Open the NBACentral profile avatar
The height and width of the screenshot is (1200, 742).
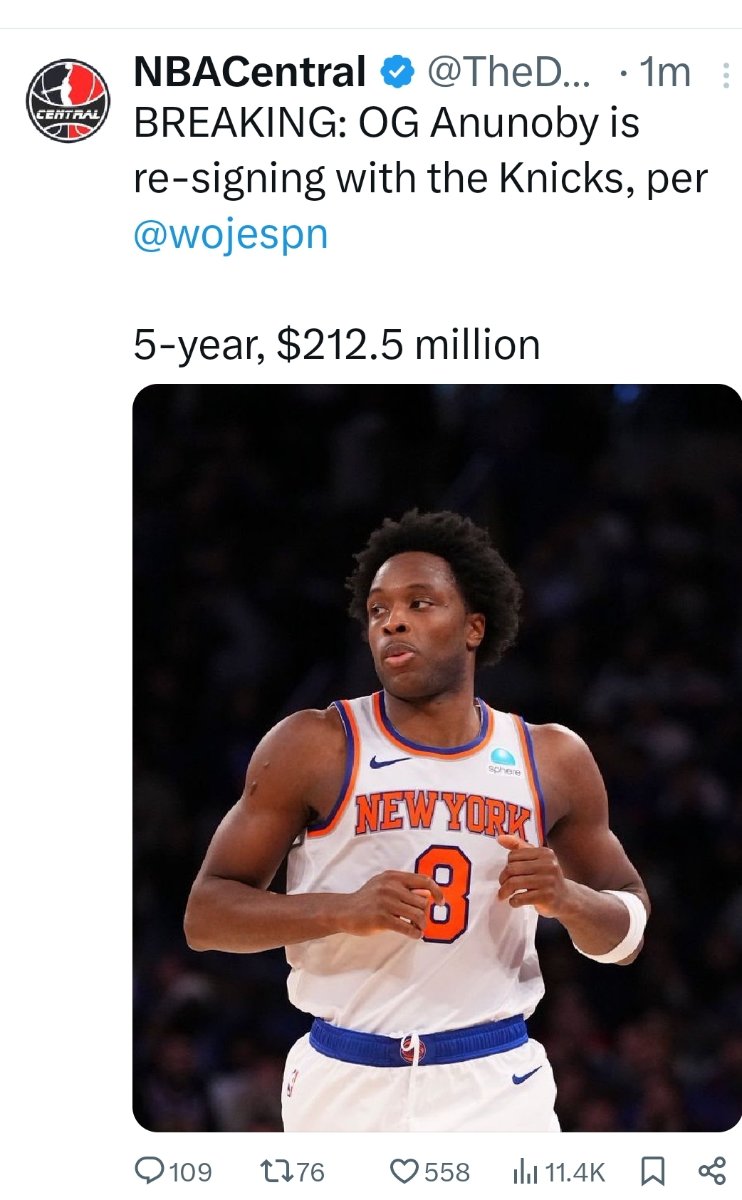coord(67,100)
